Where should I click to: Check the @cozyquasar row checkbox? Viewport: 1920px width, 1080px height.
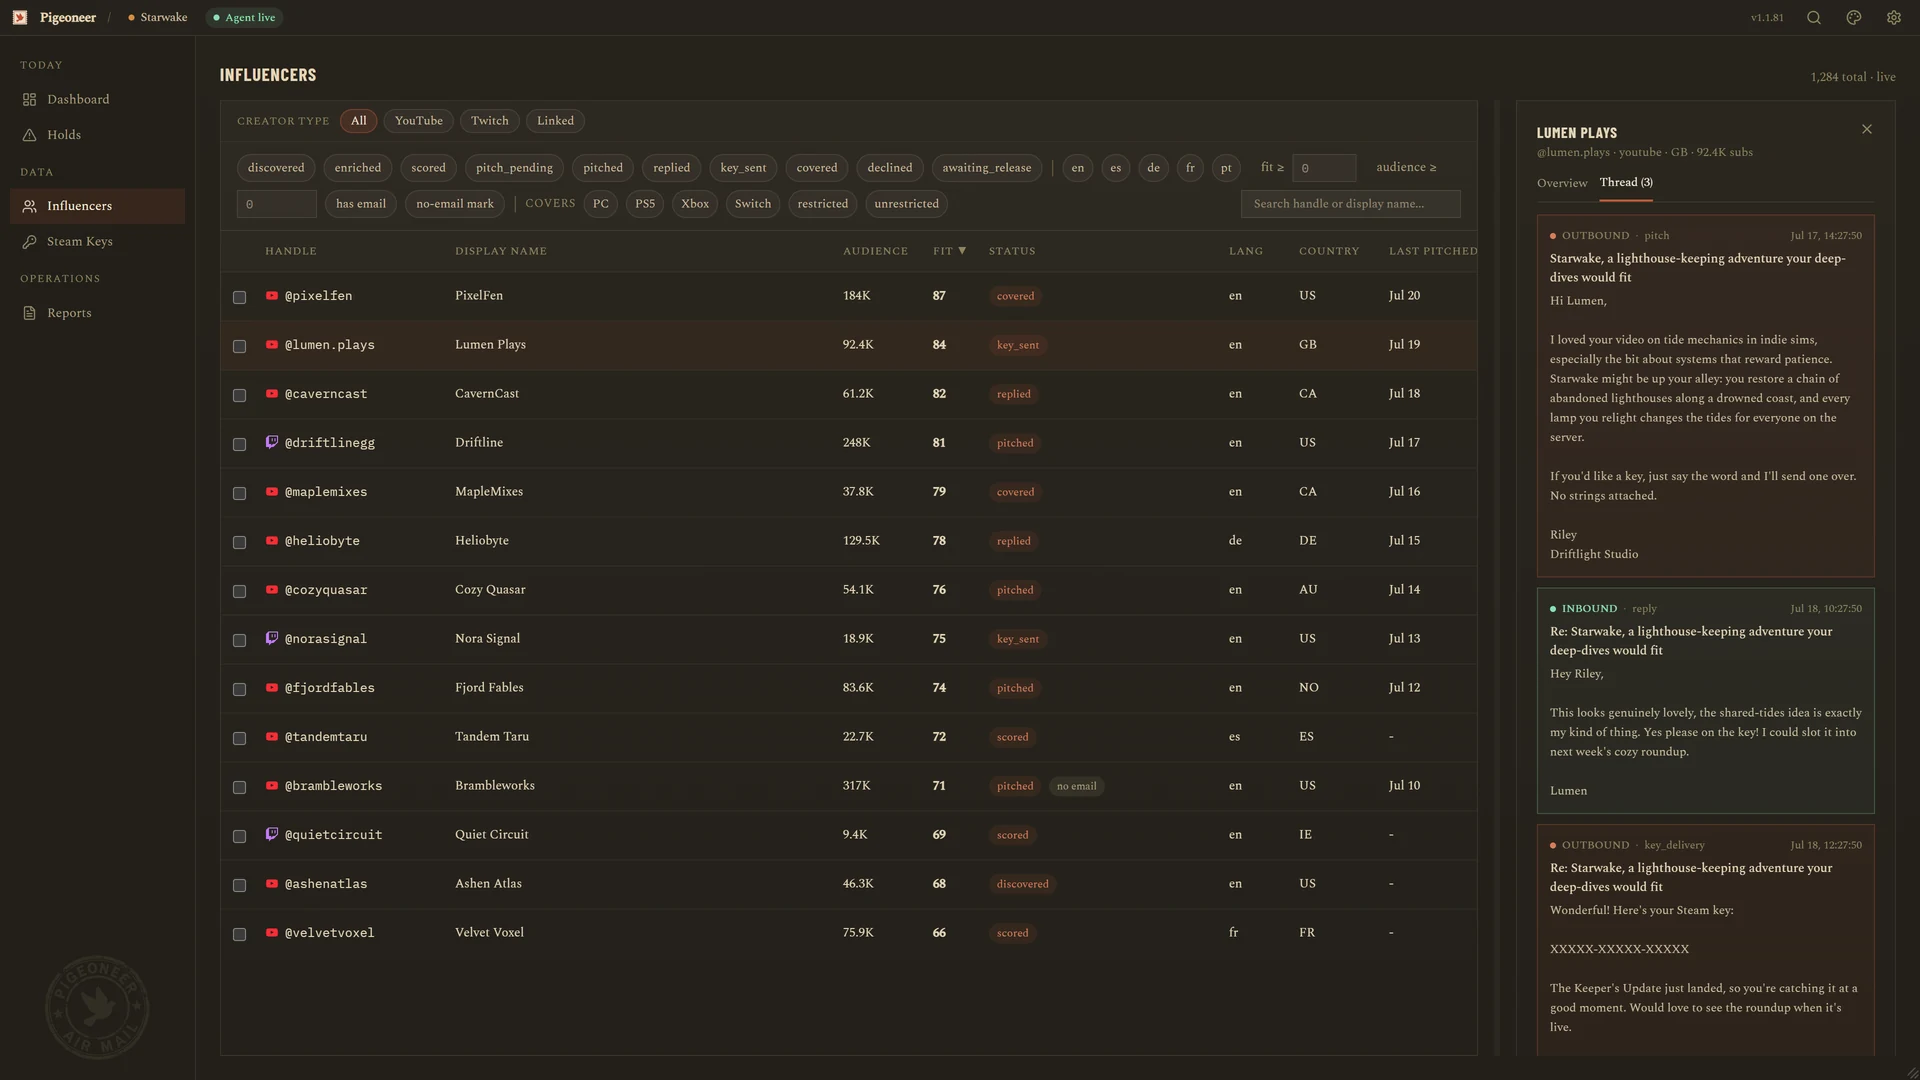point(240,591)
